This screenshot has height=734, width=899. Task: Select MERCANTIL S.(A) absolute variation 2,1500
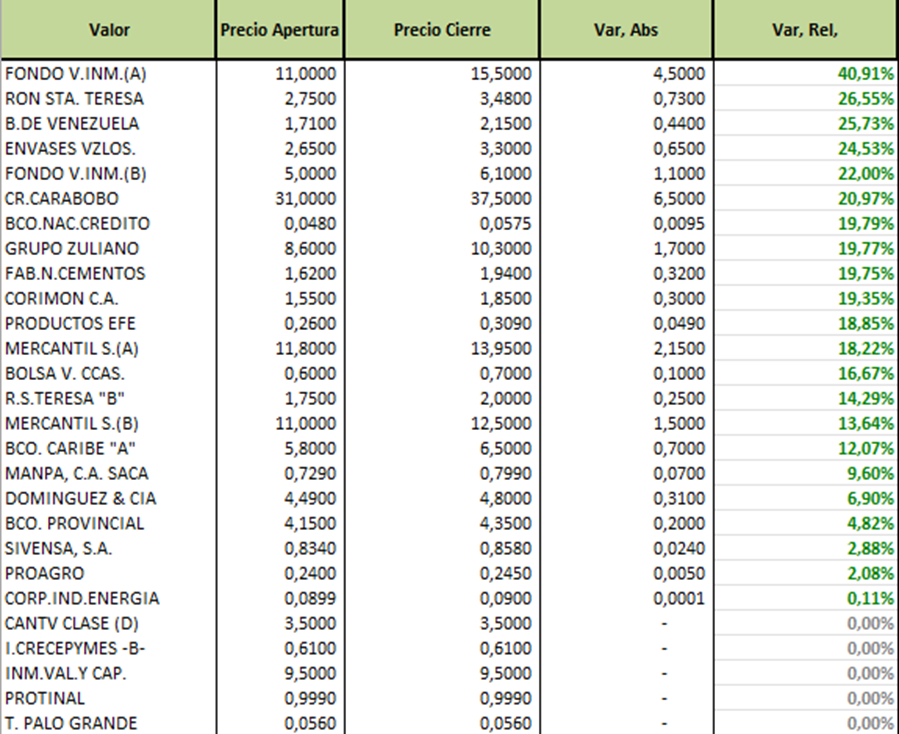pyautogui.click(x=678, y=349)
